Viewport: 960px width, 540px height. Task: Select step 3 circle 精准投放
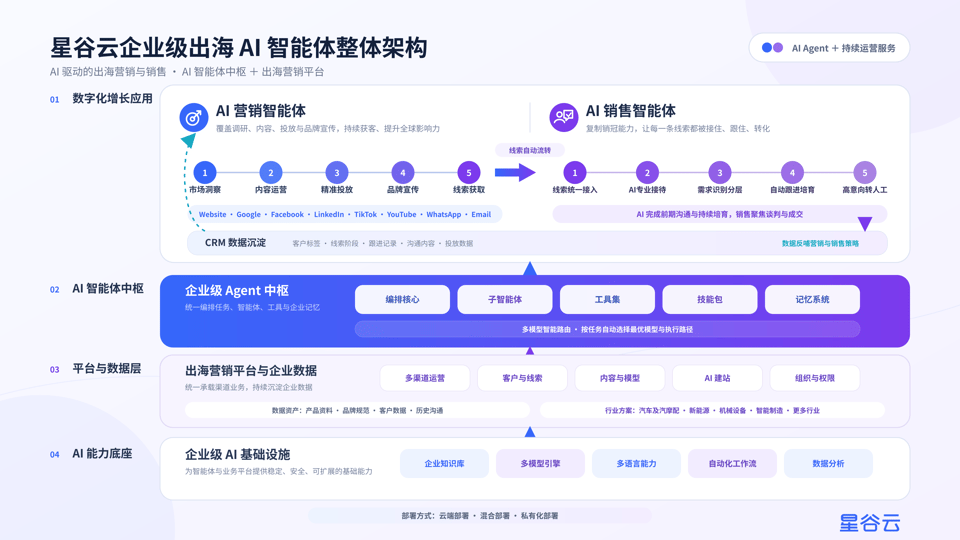(337, 173)
